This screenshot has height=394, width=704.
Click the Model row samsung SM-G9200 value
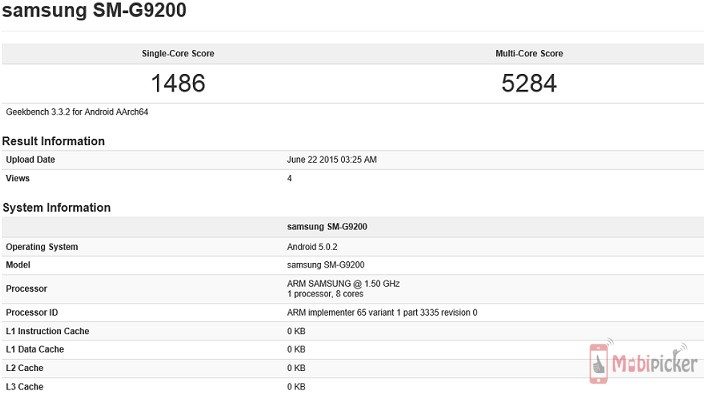(326, 265)
